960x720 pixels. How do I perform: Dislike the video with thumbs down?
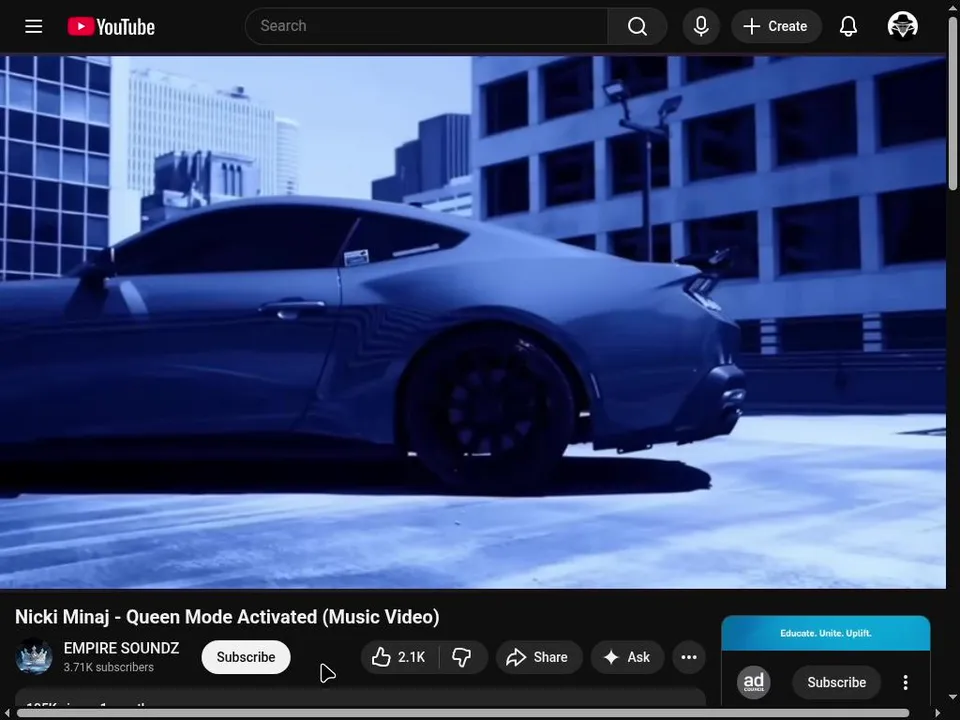coord(463,657)
